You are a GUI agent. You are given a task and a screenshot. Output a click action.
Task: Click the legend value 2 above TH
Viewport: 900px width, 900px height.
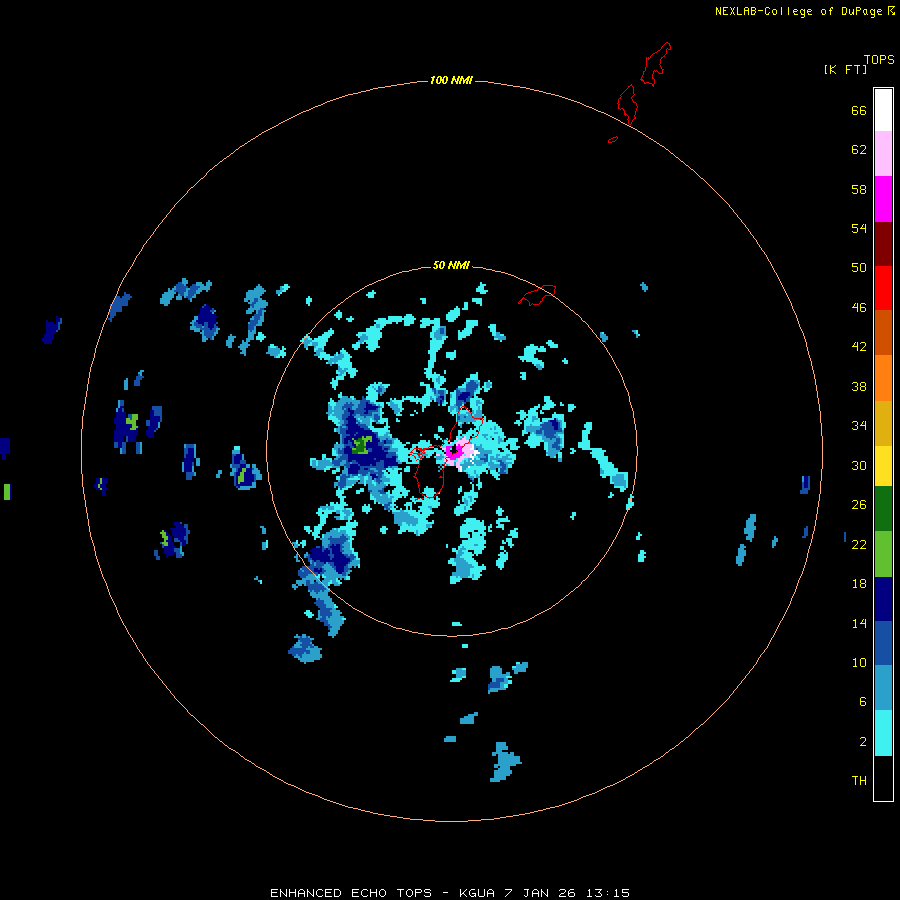(x=863, y=742)
